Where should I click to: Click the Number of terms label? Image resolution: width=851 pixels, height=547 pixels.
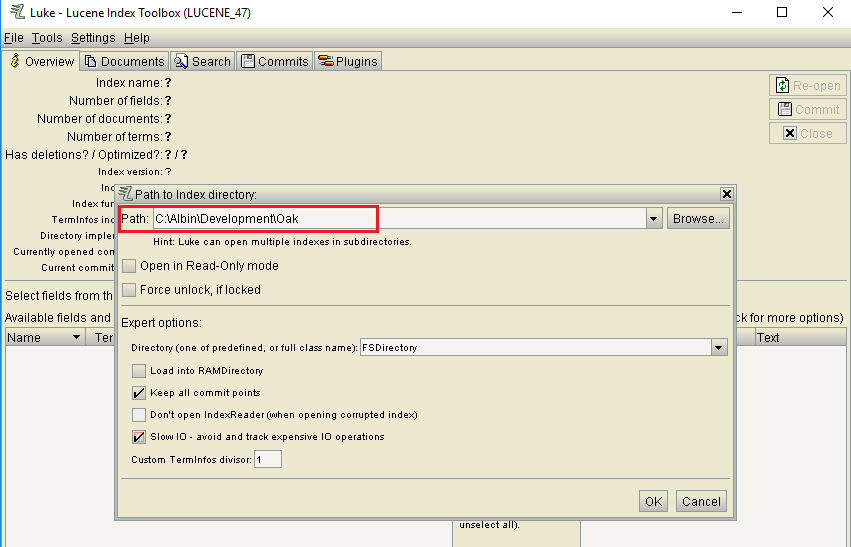pos(115,136)
